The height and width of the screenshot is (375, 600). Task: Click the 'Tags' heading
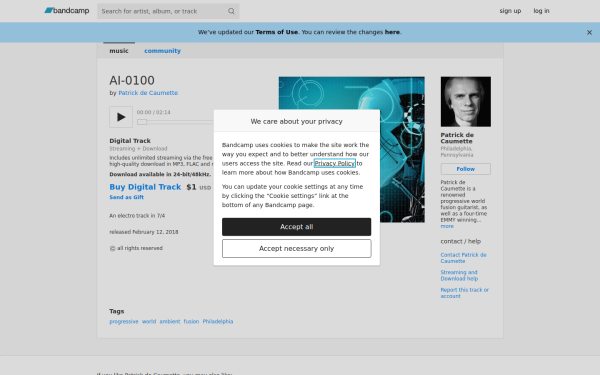coord(117,311)
